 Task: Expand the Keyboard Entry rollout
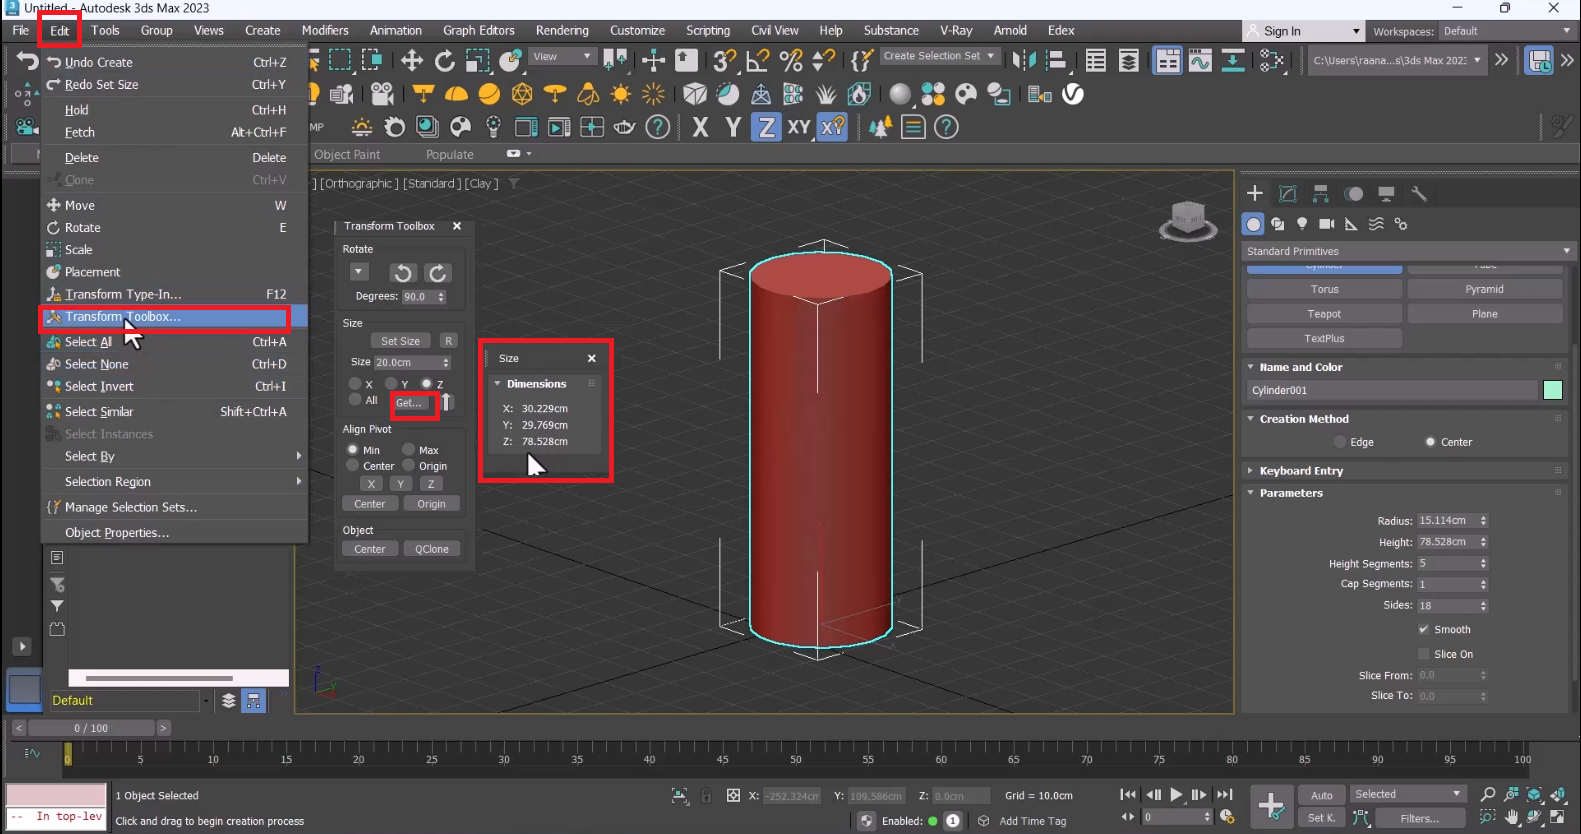click(x=1301, y=471)
